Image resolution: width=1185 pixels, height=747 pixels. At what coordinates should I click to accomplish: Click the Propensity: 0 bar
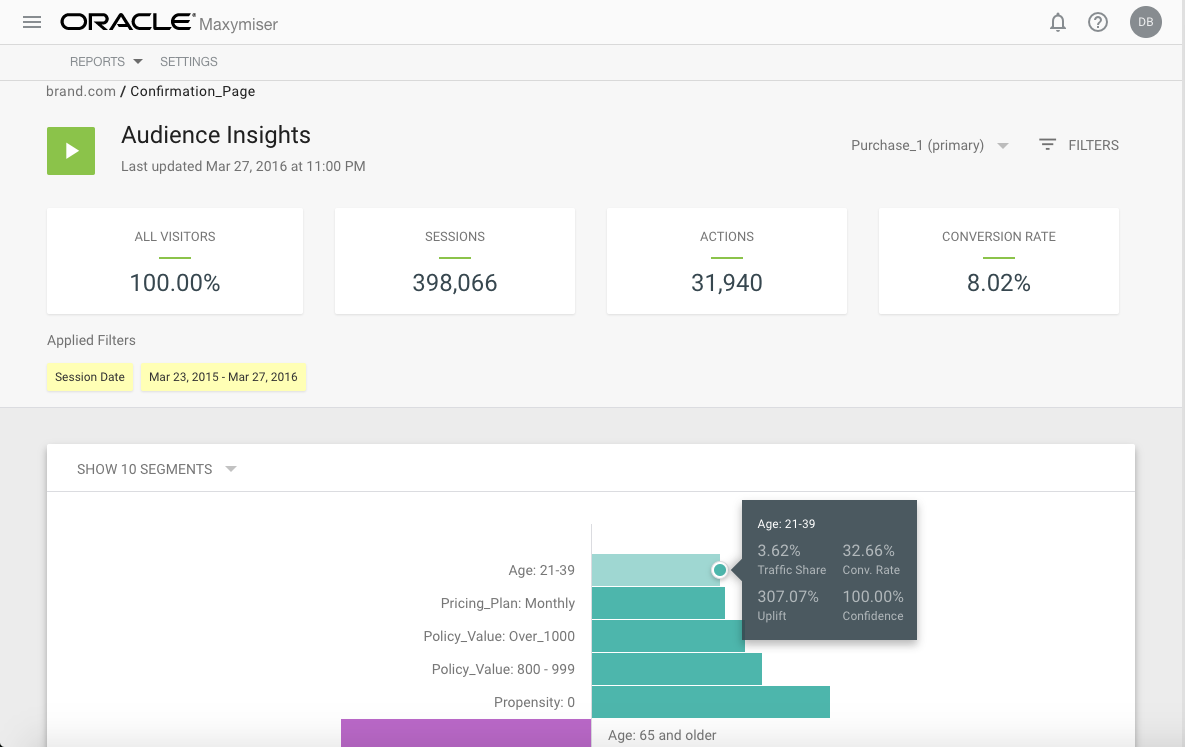(710, 702)
